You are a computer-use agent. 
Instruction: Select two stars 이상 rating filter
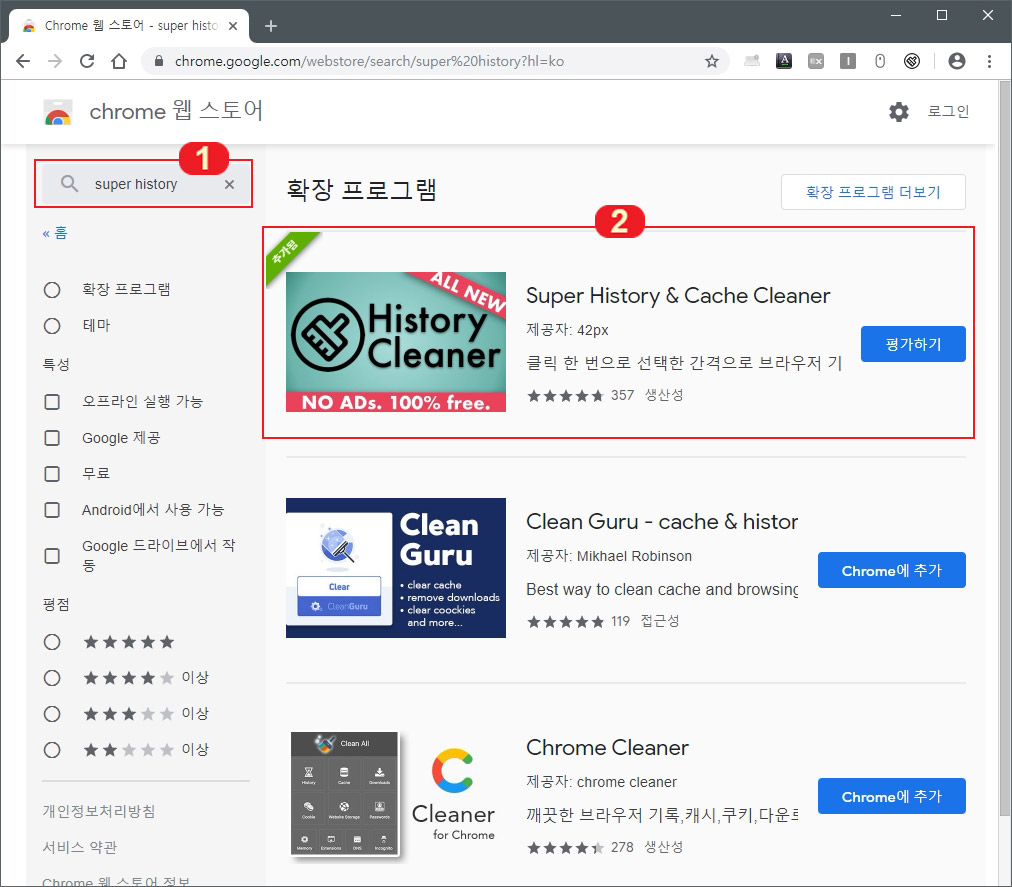(52, 750)
